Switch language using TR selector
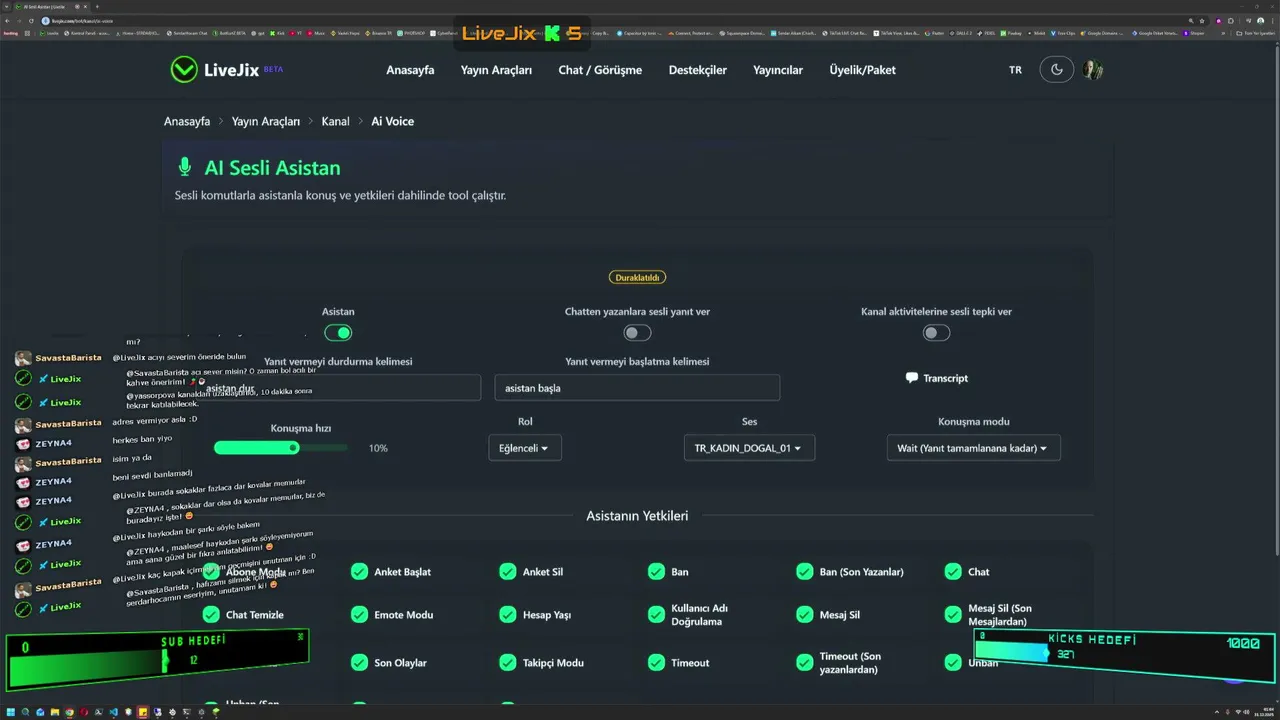 click(x=1015, y=70)
